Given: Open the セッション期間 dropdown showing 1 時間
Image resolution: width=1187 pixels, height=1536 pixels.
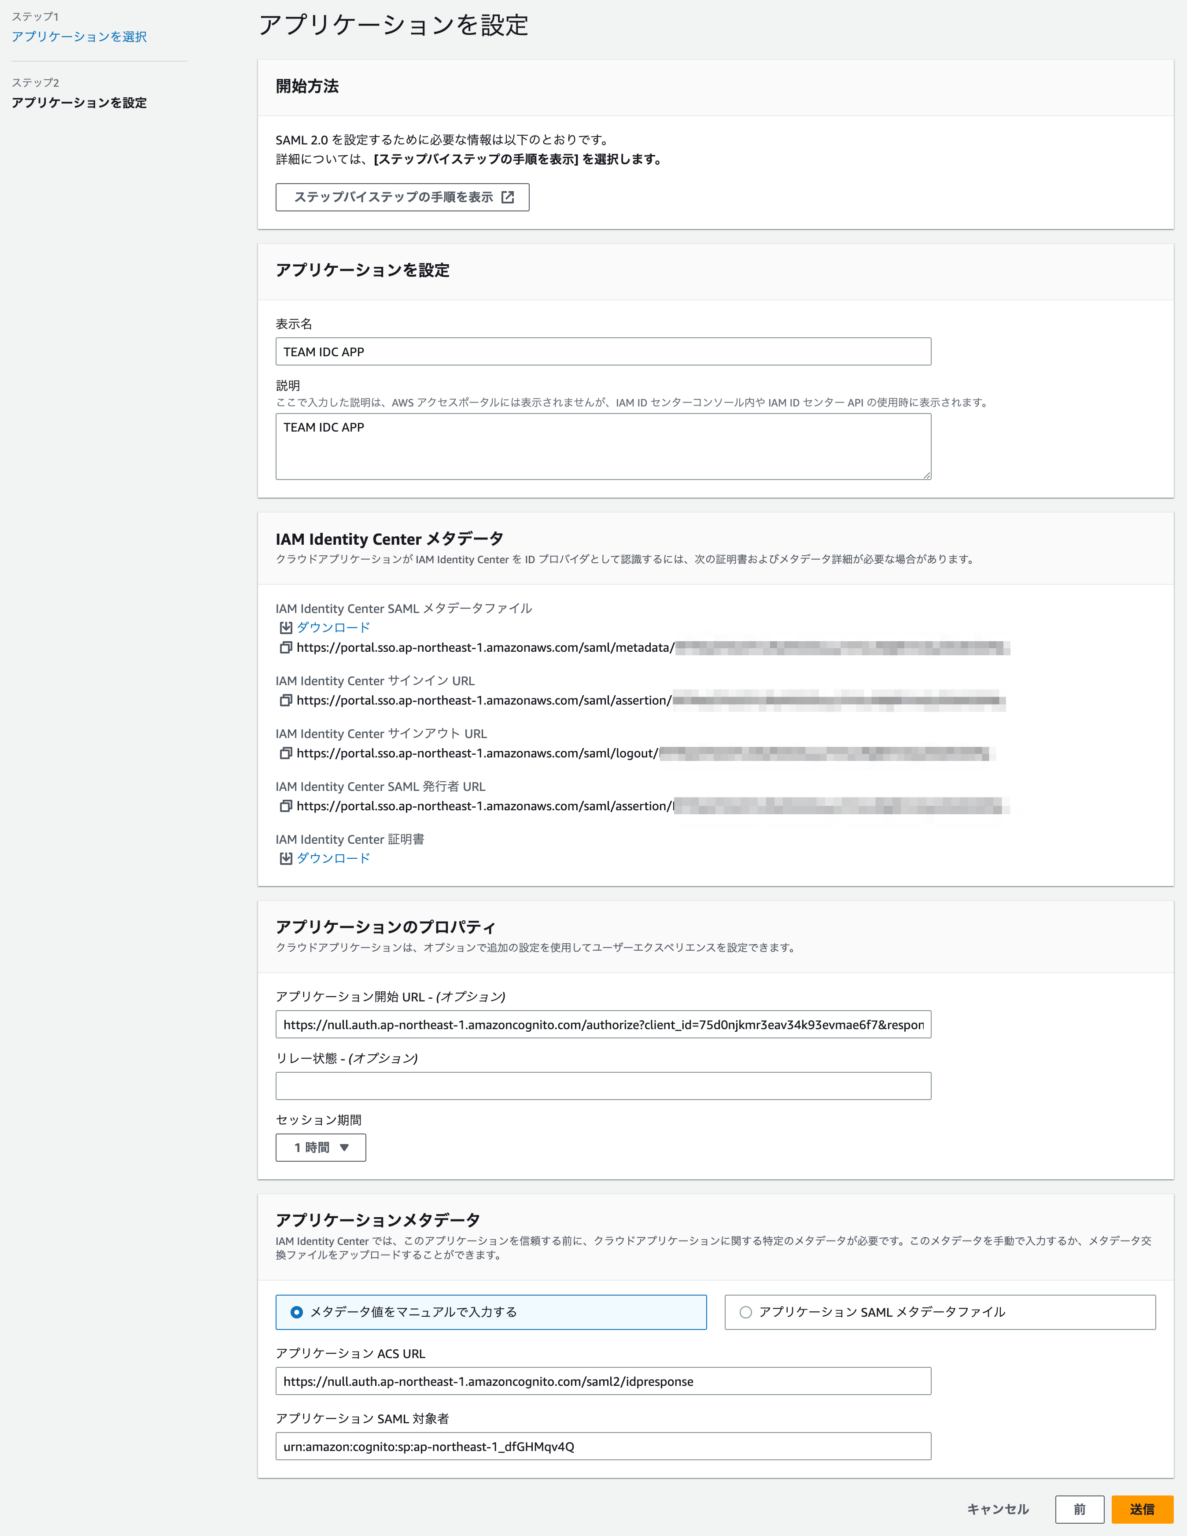Looking at the screenshot, I should 320,1147.
